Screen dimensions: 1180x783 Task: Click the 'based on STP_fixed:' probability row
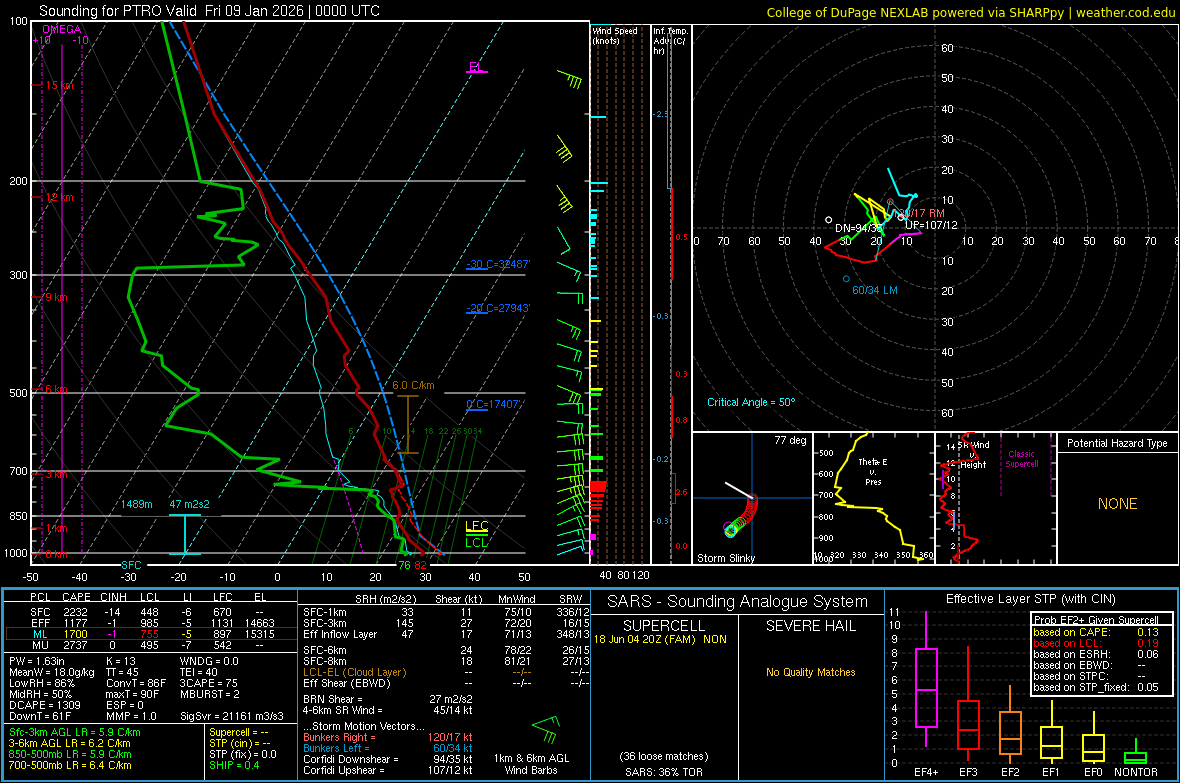coord(1096,687)
